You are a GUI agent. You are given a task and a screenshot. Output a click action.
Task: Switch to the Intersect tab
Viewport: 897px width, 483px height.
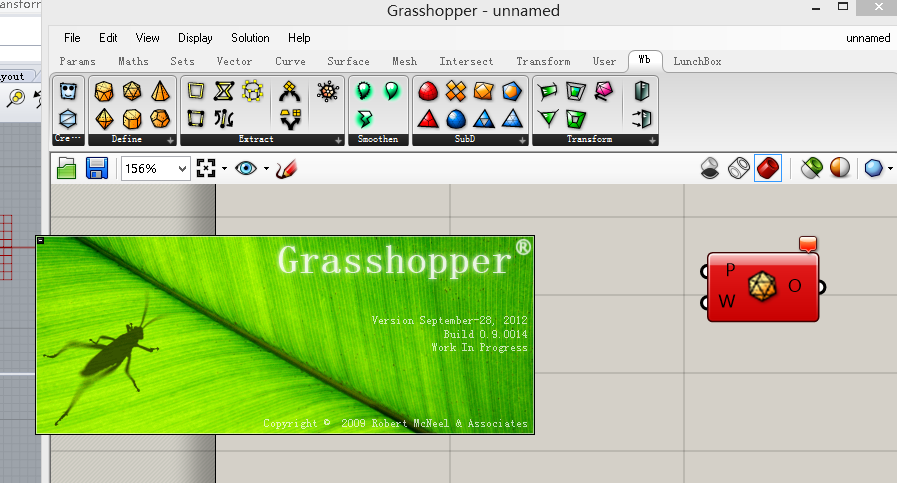point(466,61)
